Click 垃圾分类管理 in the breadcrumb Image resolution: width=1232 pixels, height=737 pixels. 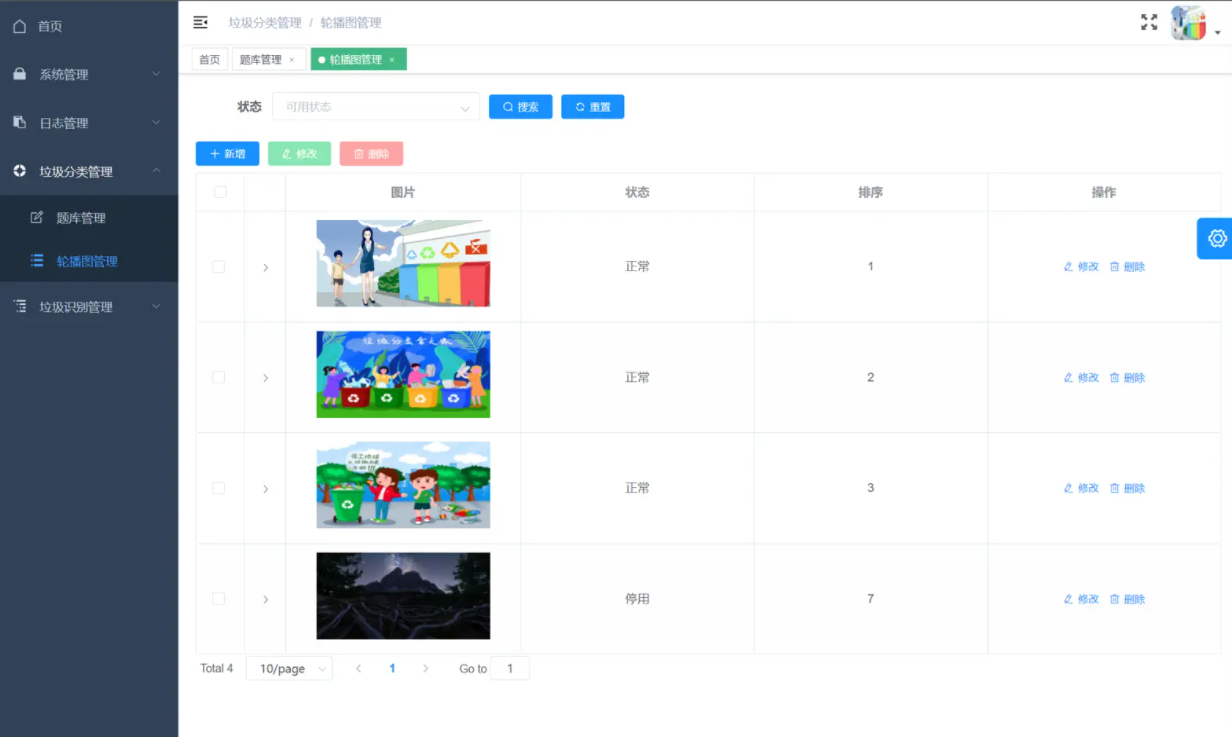point(263,22)
